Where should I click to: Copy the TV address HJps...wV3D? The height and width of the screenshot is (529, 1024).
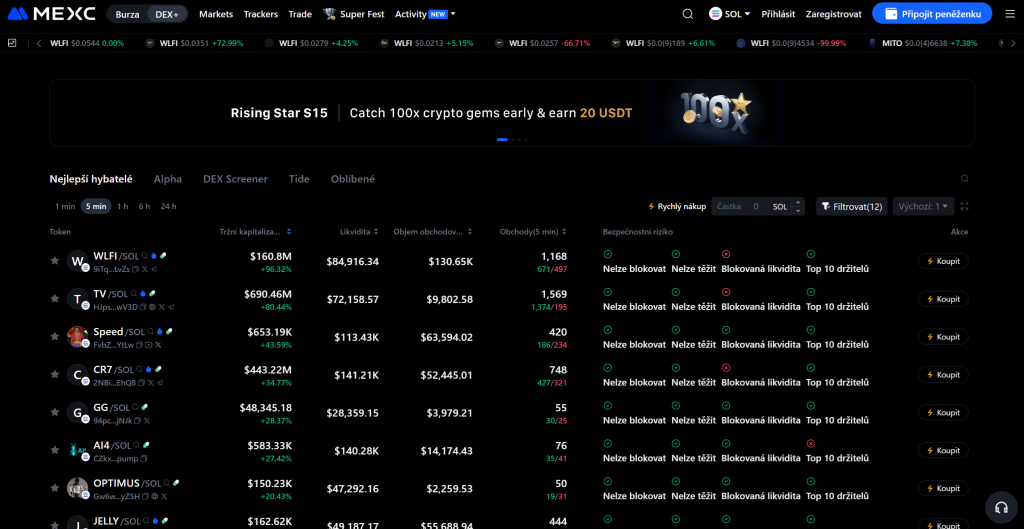coord(143,307)
